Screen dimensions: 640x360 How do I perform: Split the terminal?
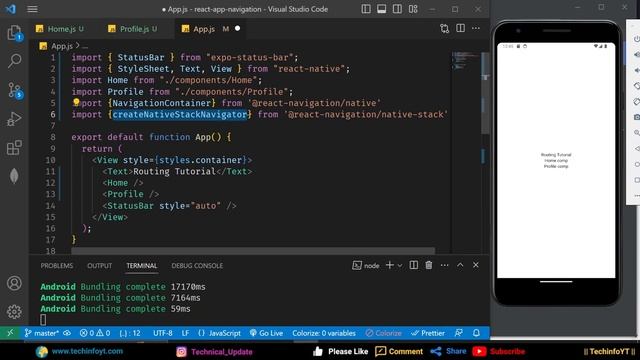tap(413, 265)
